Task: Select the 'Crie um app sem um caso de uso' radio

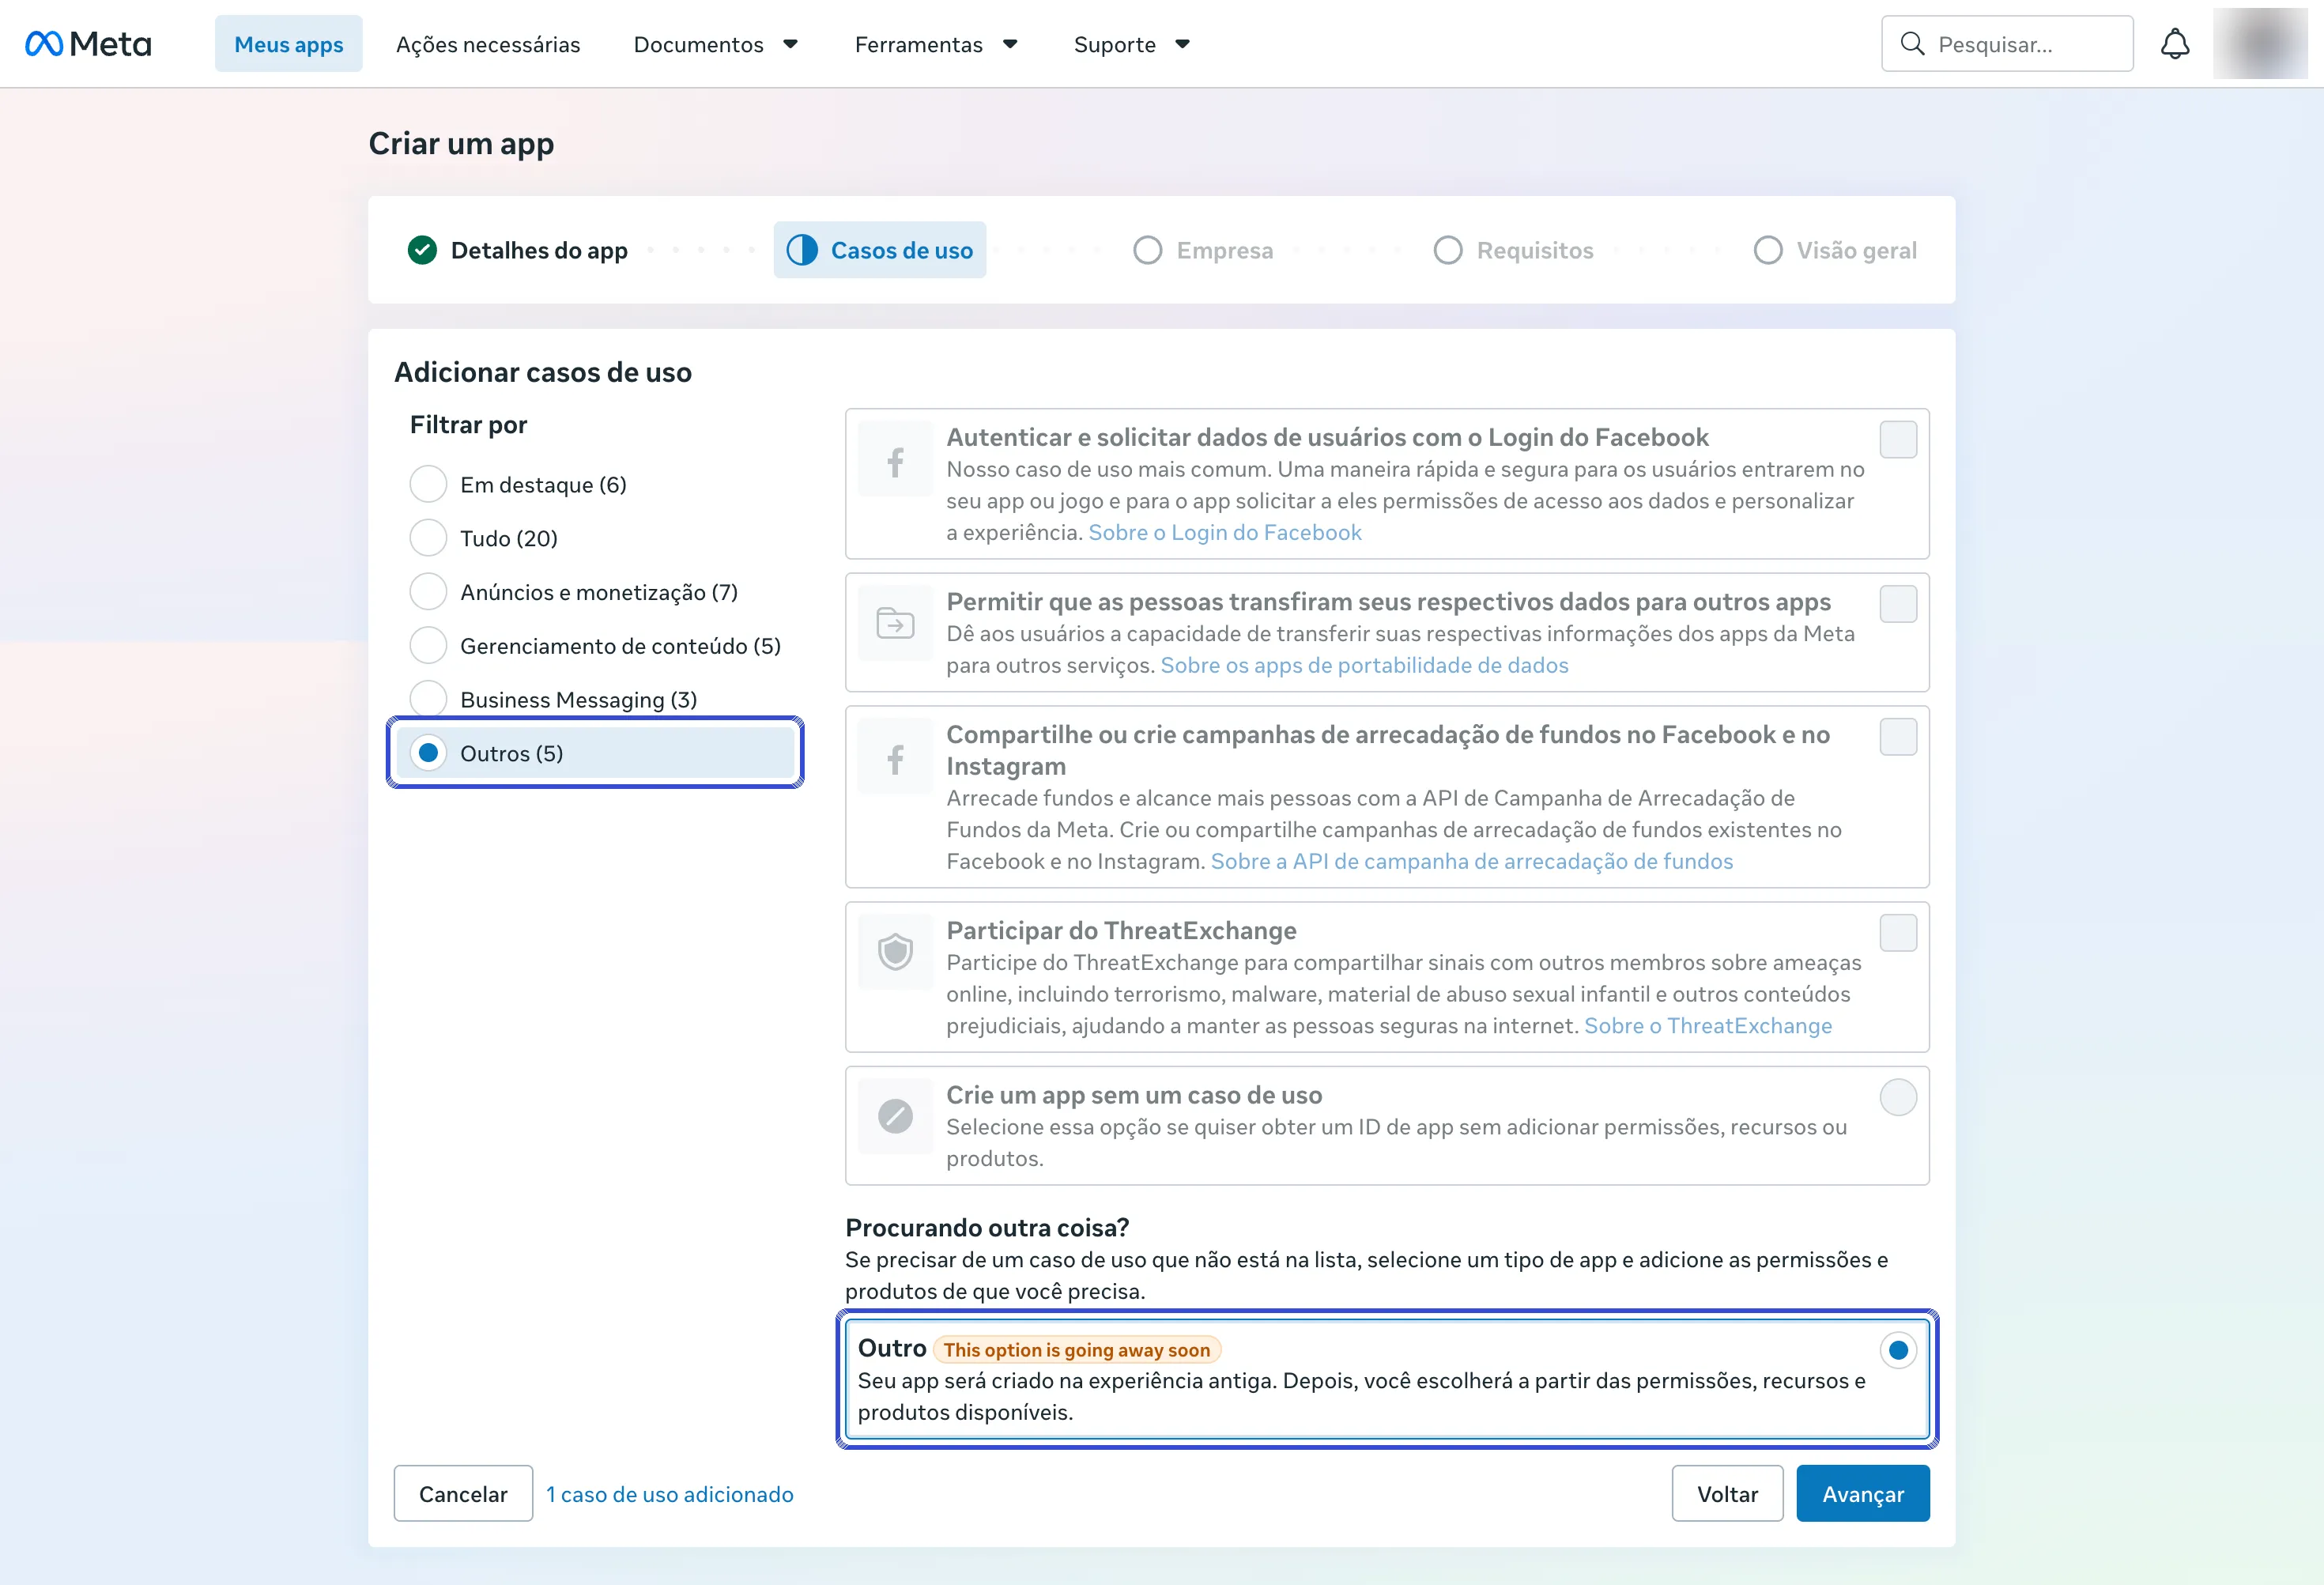Action: 1897,1097
